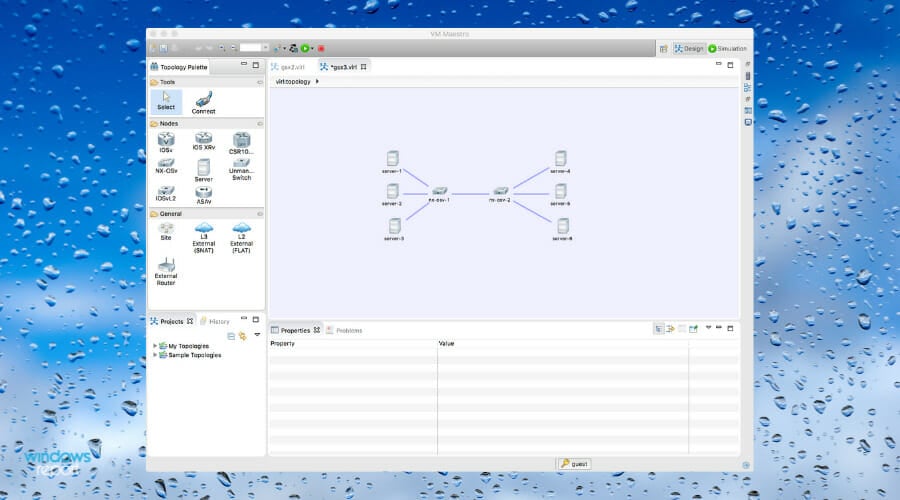Screen dimensions: 900x500
Task: Open Projects panel view menu arrow
Action: click(x=257, y=335)
